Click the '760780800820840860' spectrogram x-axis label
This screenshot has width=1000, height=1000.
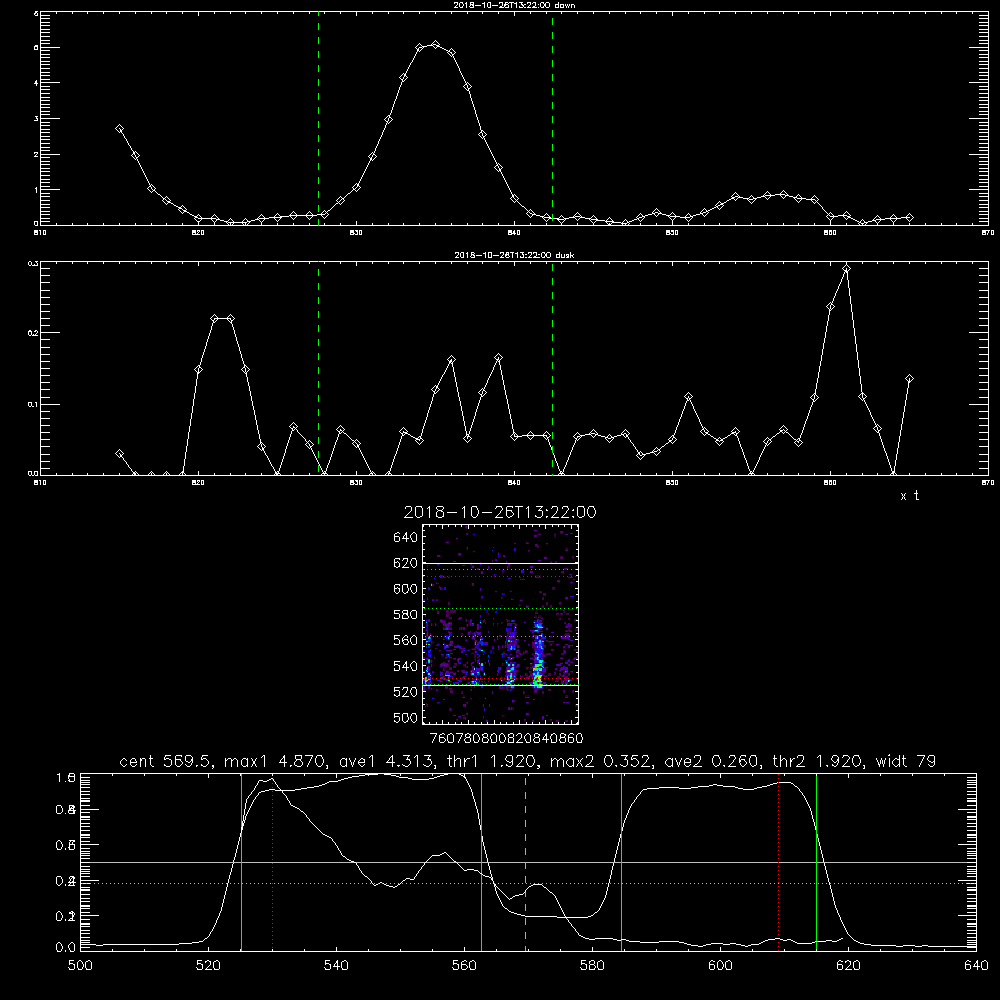(506, 739)
